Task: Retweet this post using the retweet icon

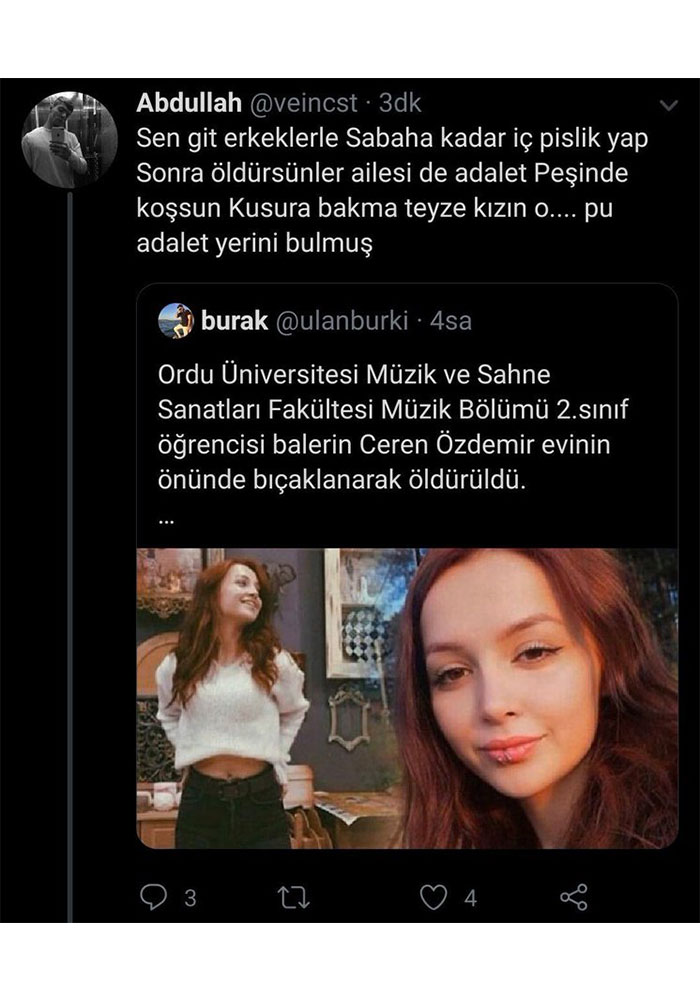Action: (x=295, y=898)
